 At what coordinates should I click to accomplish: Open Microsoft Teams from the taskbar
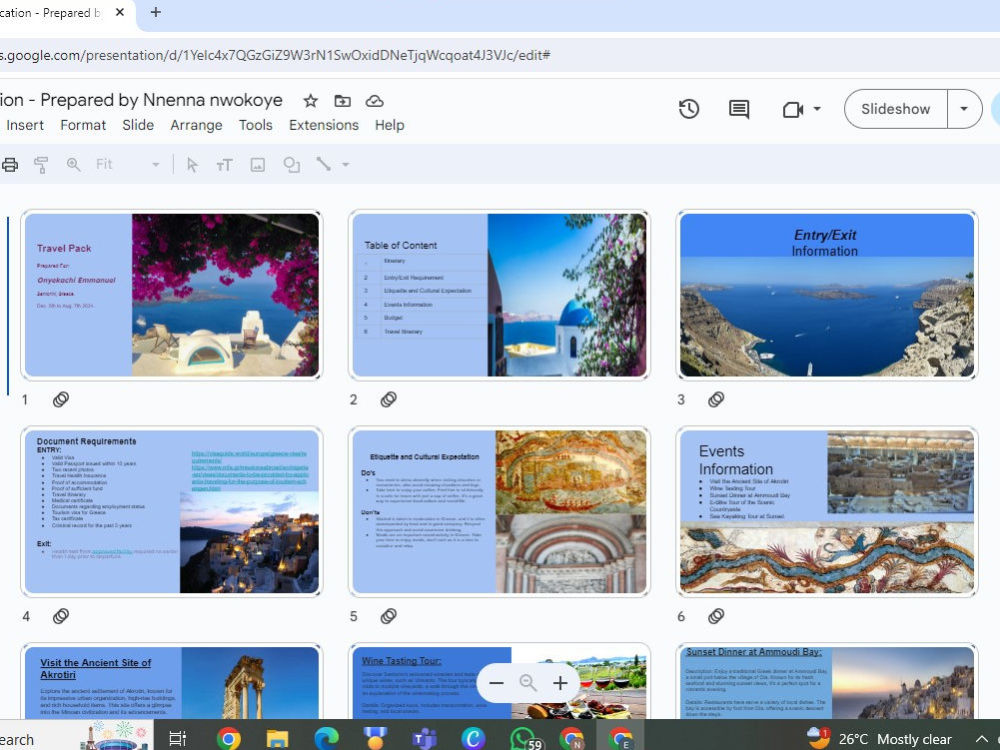click(424, 739)
